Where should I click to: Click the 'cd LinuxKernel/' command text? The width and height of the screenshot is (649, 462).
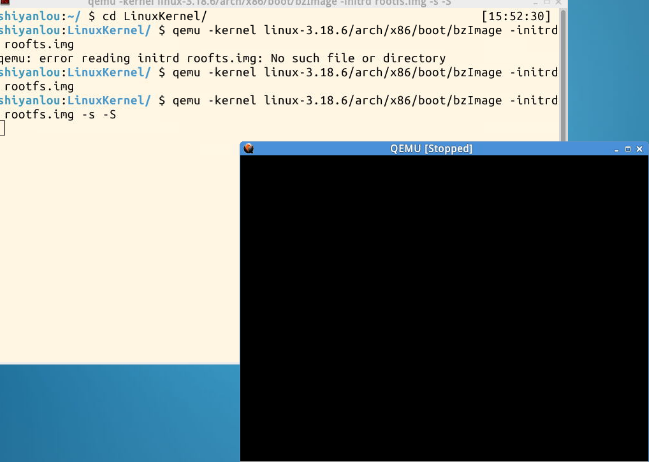coord(154,17)
